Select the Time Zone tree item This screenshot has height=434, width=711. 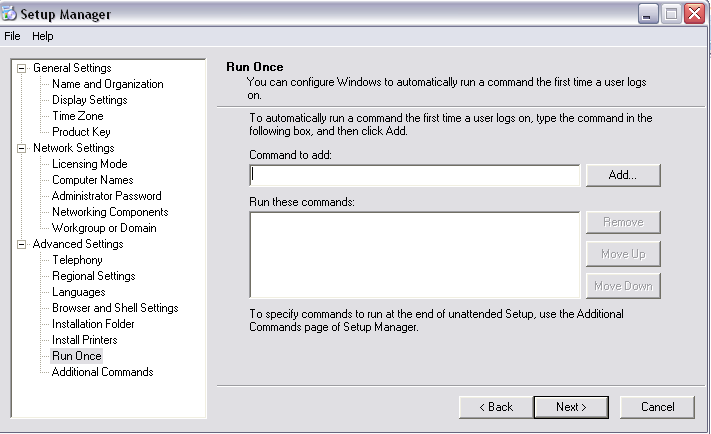(77, 116)
